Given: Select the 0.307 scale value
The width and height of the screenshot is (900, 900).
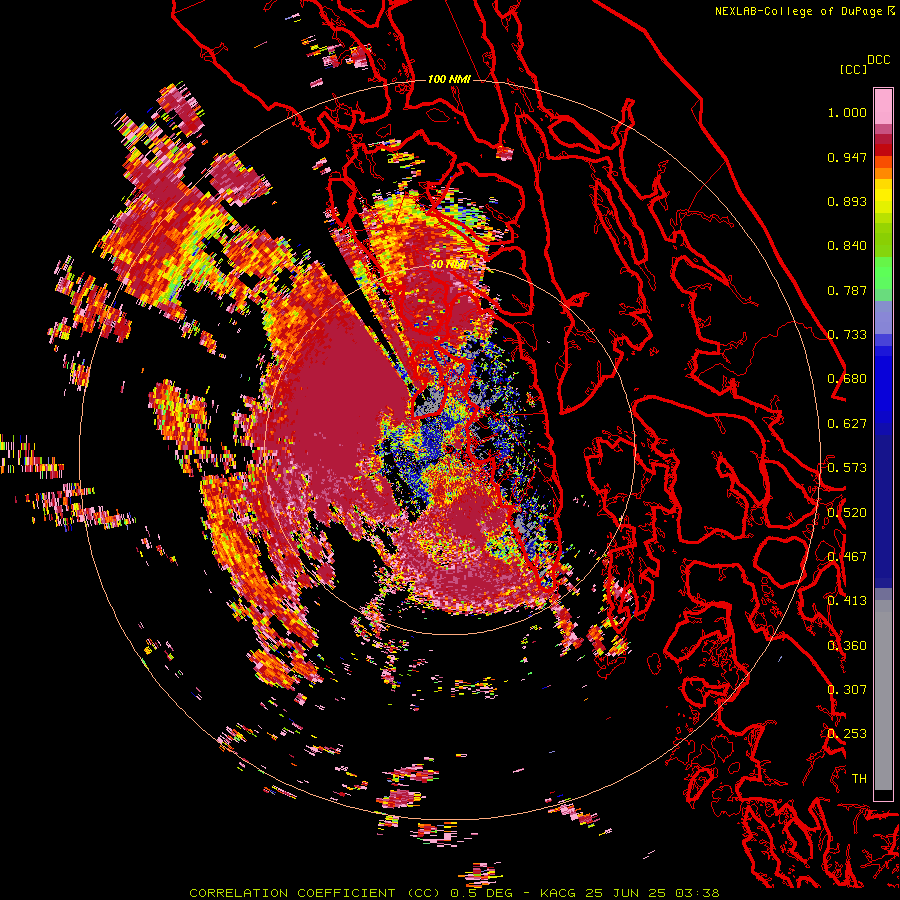Looking at the screenshot, I should (847, 690).
